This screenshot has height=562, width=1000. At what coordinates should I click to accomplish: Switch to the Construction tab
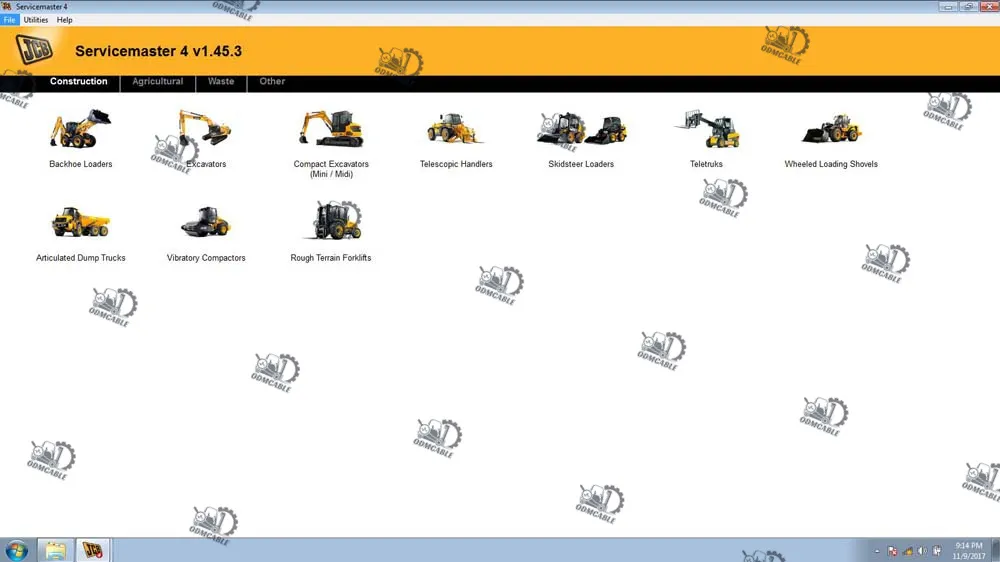pyautogui.click(x=78, y=82)
